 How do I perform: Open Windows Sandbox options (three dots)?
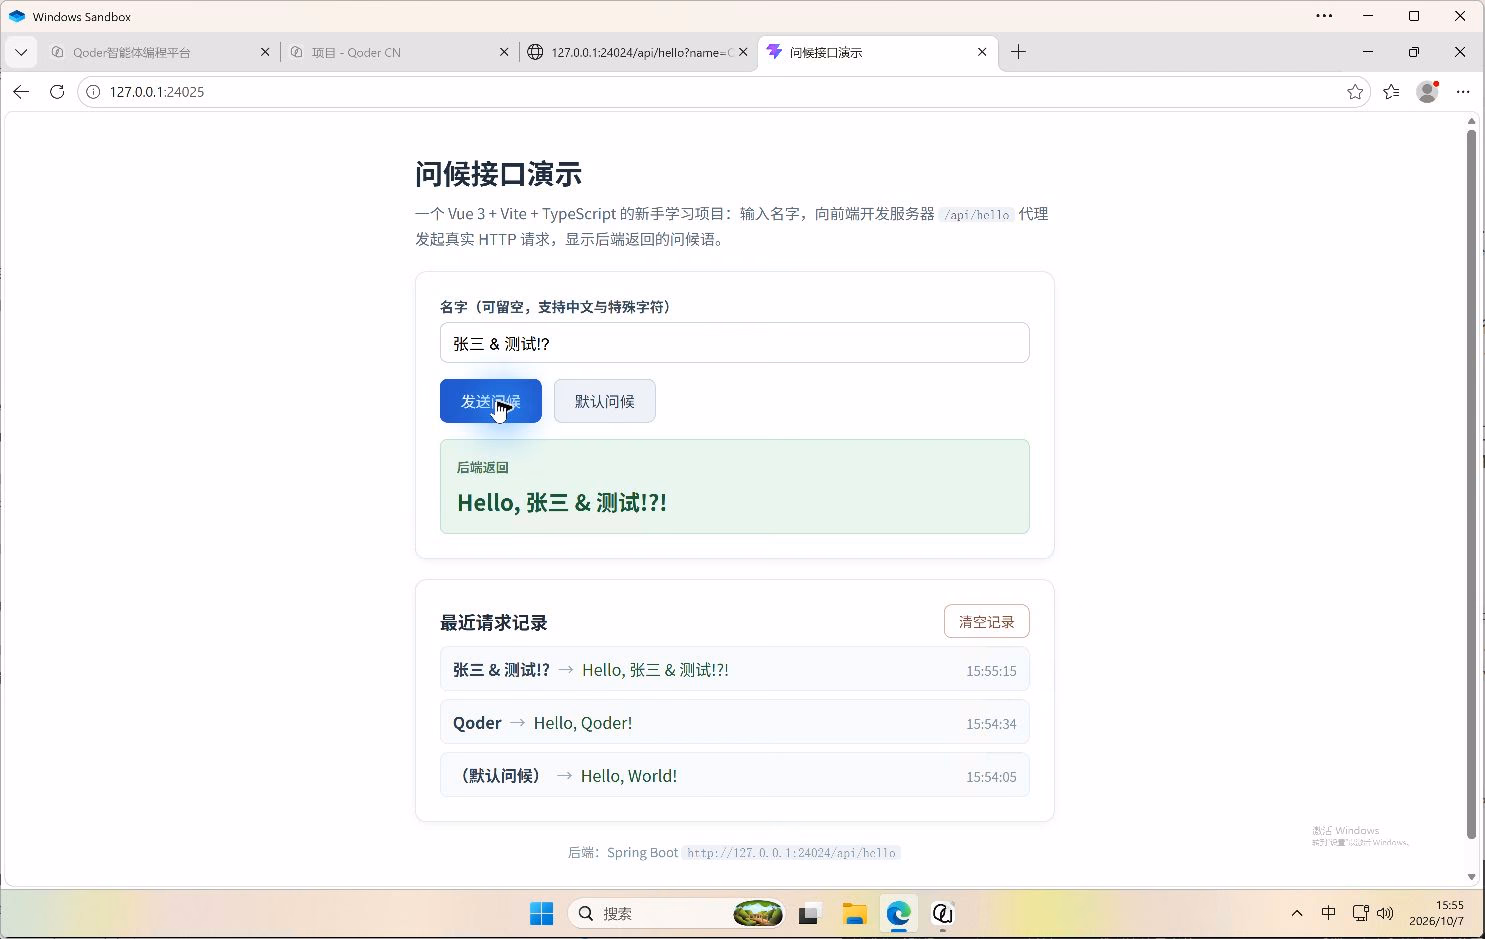tap(1324, 16)
